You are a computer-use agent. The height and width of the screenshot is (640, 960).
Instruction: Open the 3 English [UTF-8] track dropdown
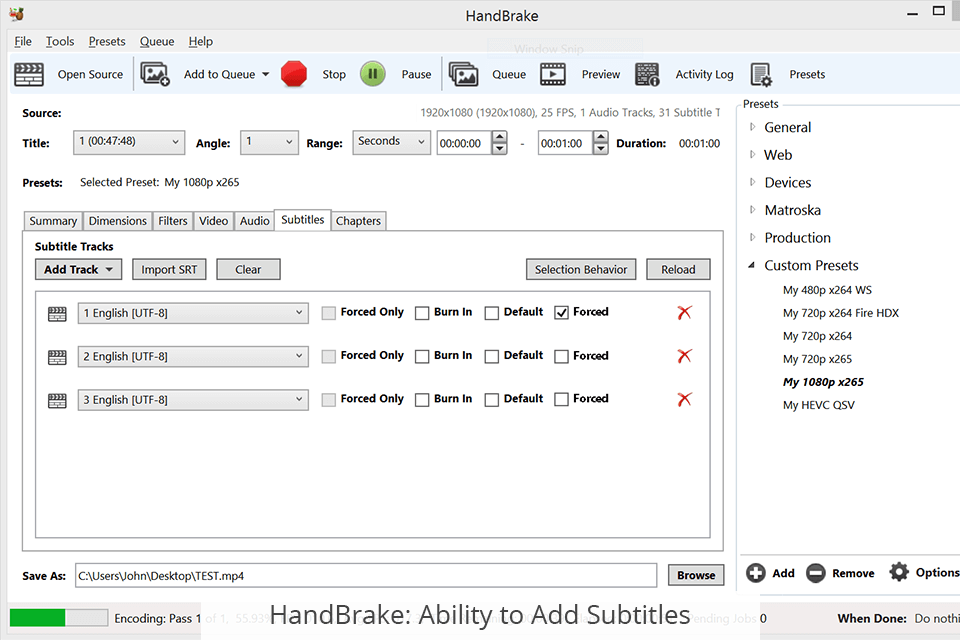[193, 400]
